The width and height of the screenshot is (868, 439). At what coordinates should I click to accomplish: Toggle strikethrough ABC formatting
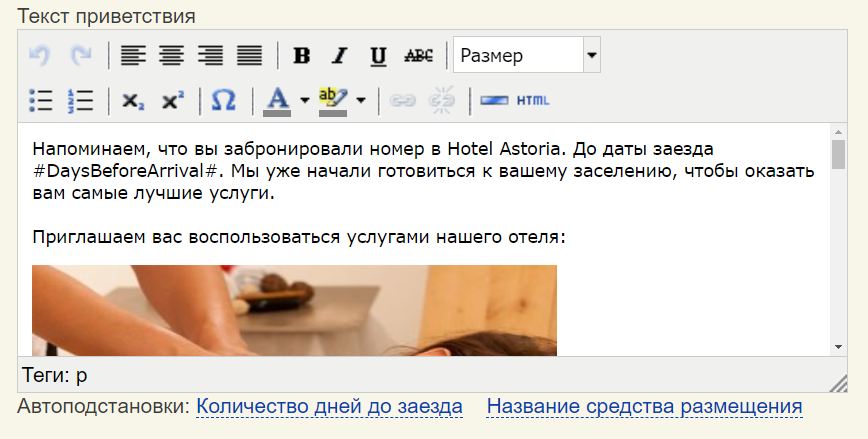click(418, 55)
